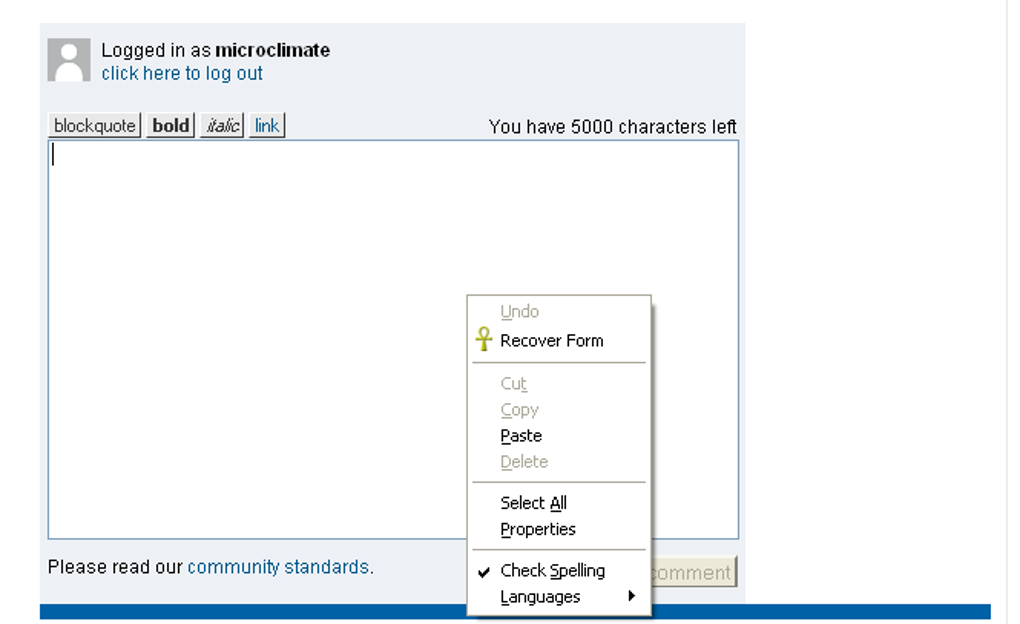Choose Paste from the context menu
The image size is (1020, 624).
[521, 435]
